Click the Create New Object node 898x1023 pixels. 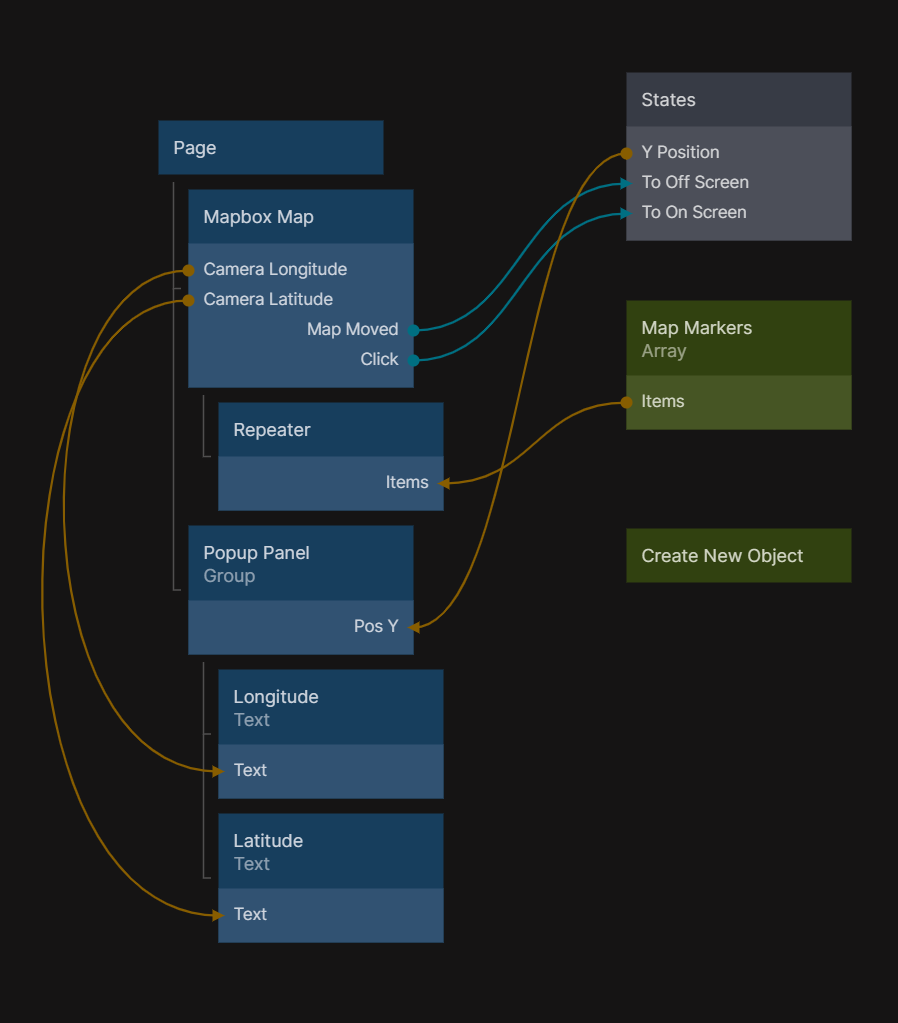tap(738, 556)
